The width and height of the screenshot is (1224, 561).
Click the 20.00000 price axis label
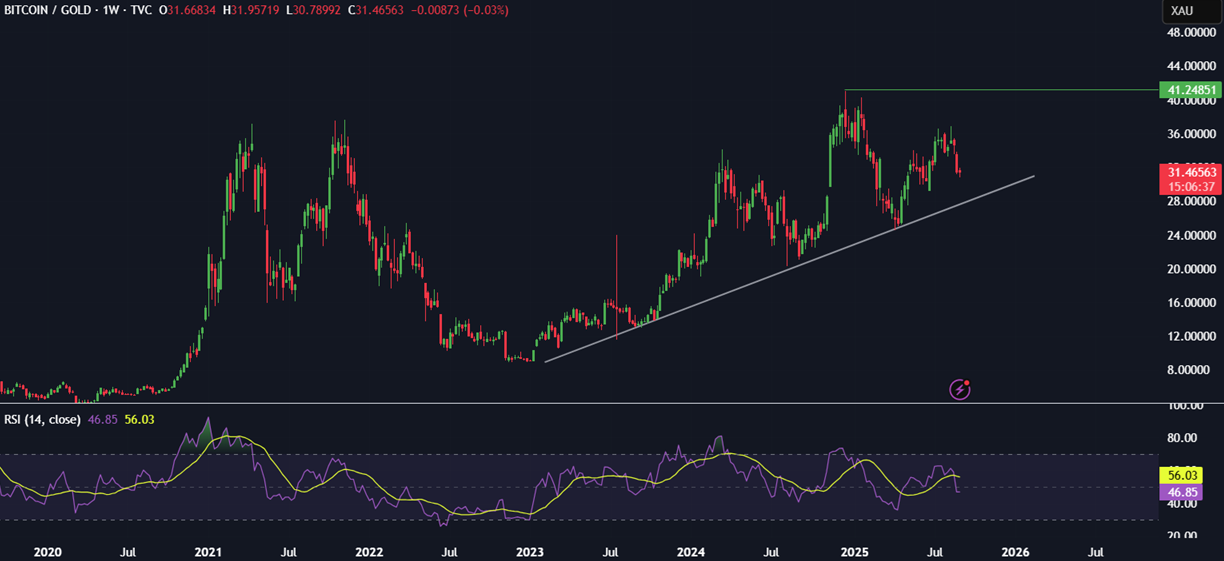[x=1190, y=269]
